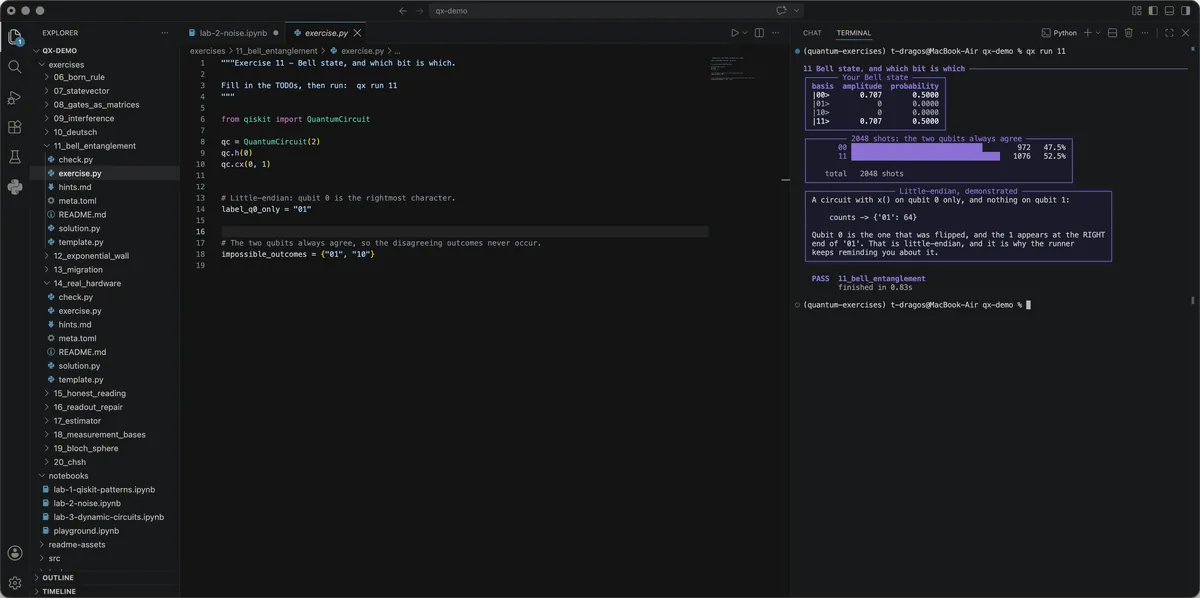Switch to lab-2-noise.ipynb editor tab
This screenshot has height=598, width=1200.
tap(233, 33)
